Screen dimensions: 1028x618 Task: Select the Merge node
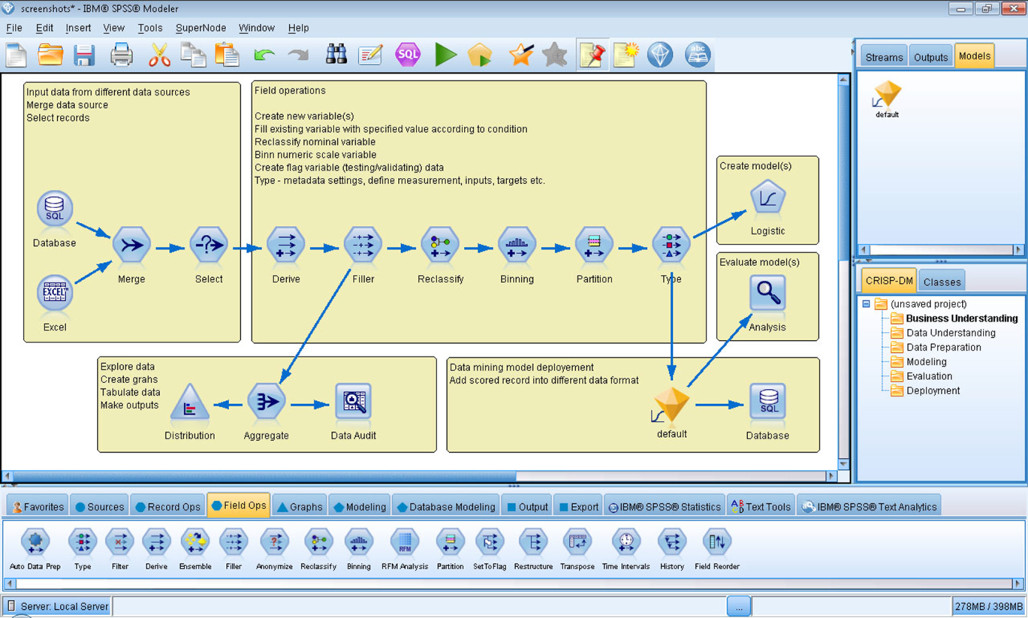132,245
